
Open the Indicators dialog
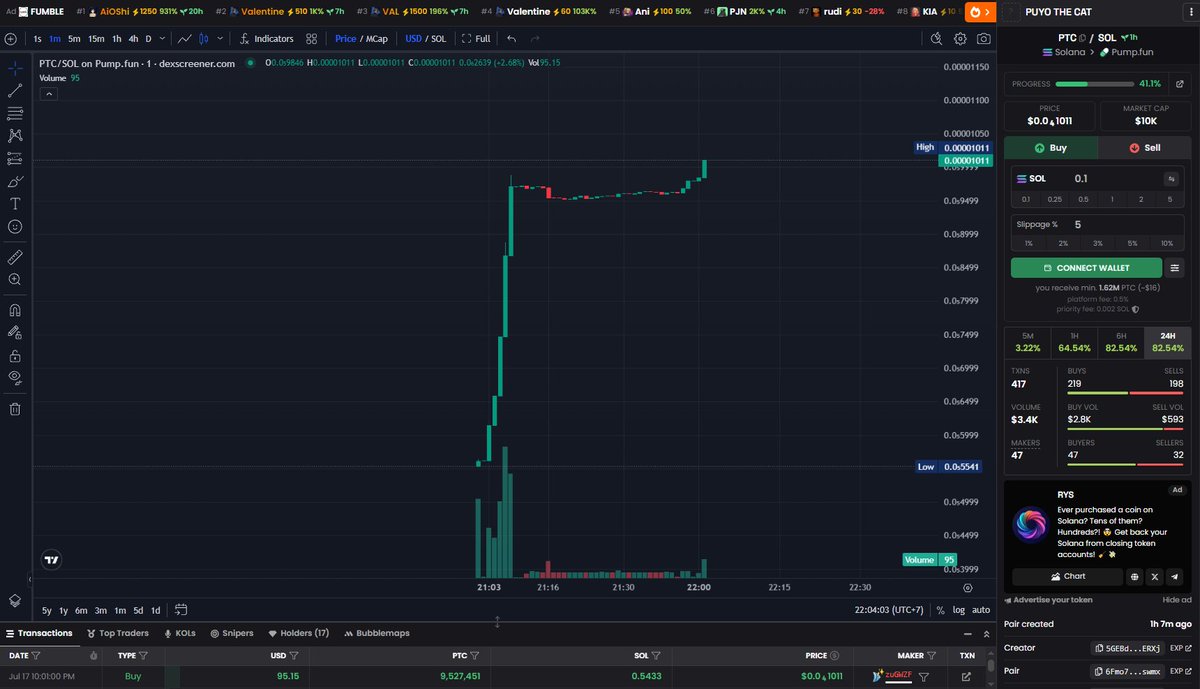click(267, 39)
